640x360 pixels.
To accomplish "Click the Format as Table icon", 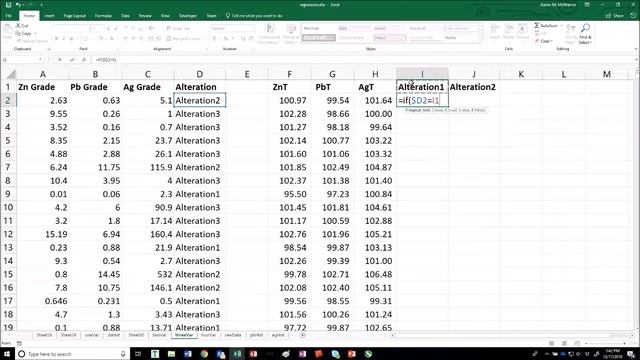I will tap(291, 28).
